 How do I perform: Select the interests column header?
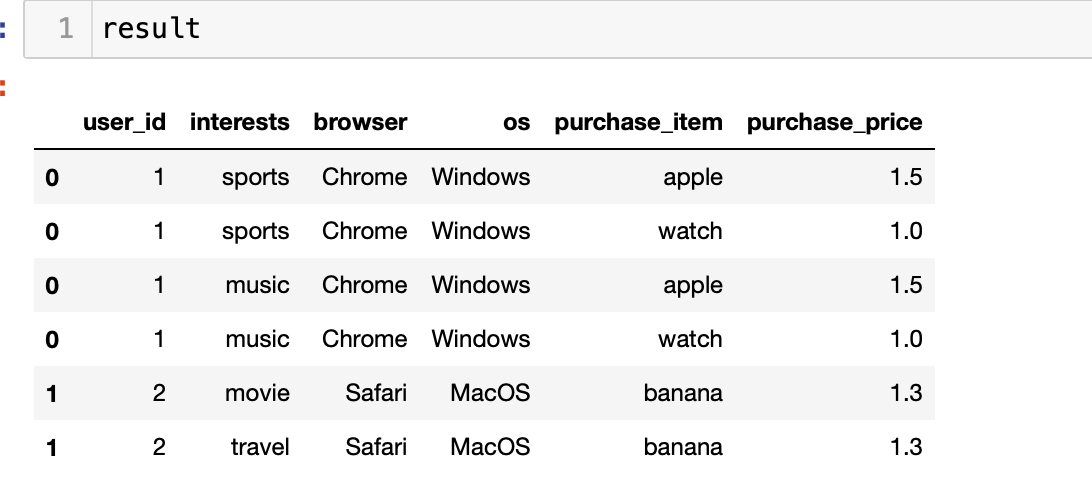[240, 123]
